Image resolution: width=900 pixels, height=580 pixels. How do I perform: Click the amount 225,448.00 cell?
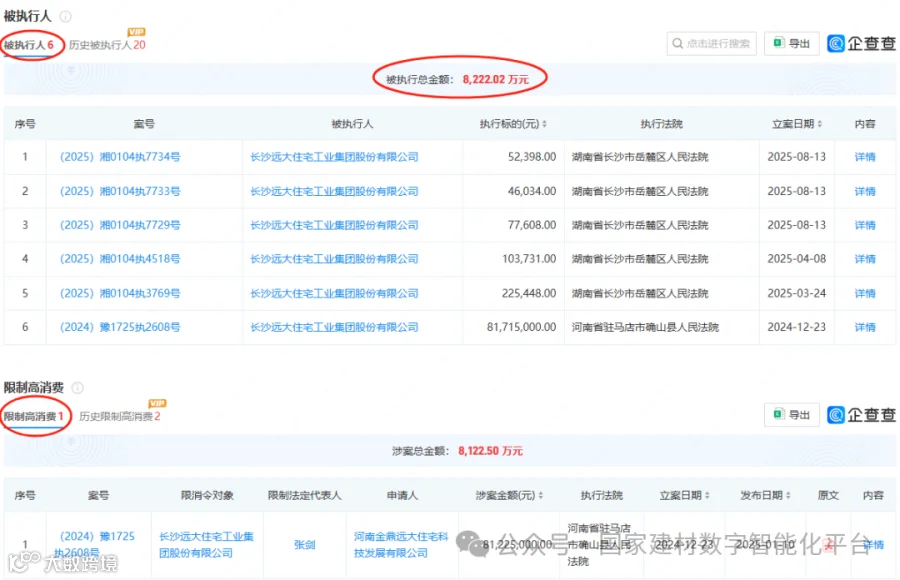pyautogui.click(x=529, y=293)
